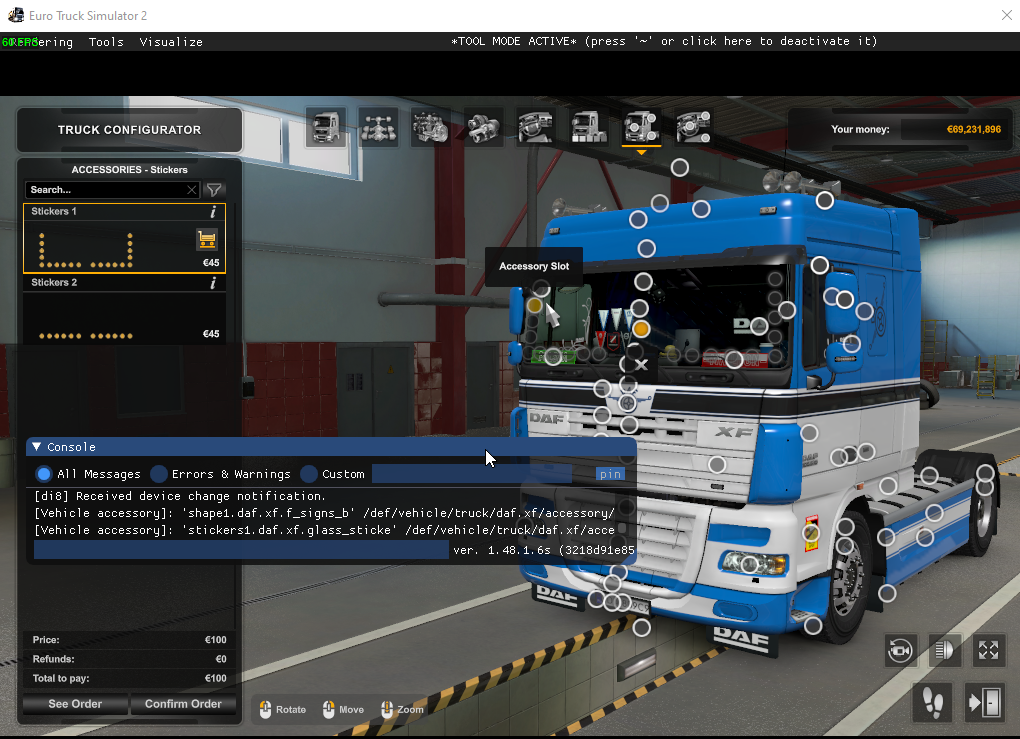Click the rotating camera view icon
The height and width of the screenshot is (739, 1020).
900,650
